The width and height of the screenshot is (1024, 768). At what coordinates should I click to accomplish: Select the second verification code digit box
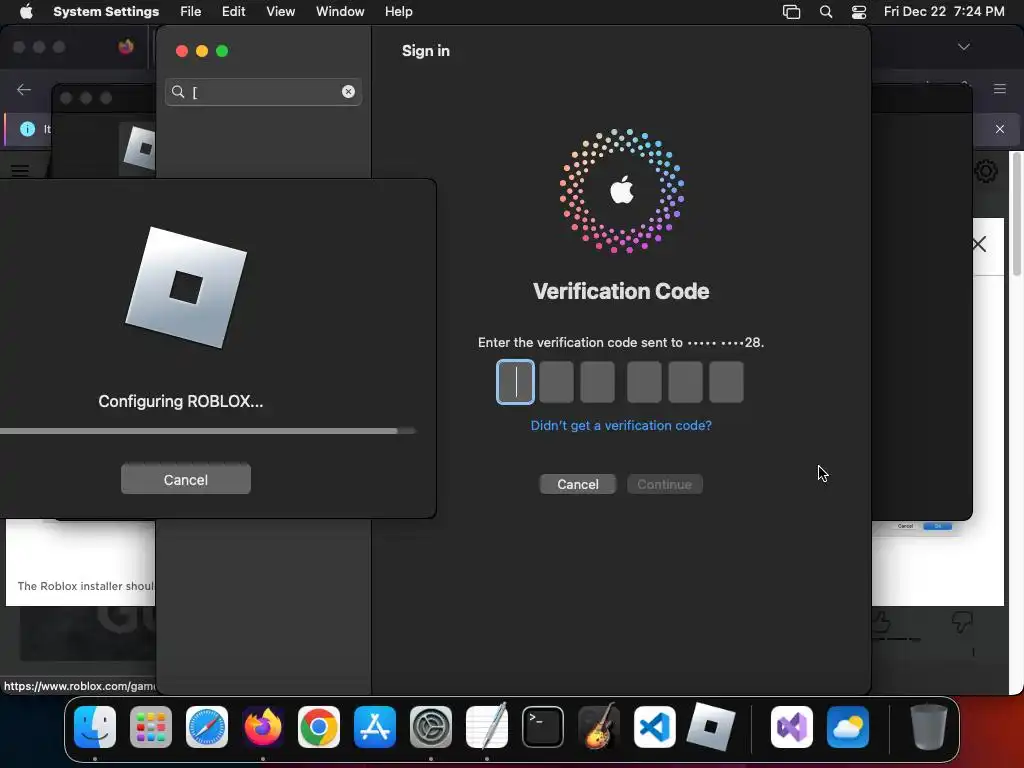coord(556,382)
